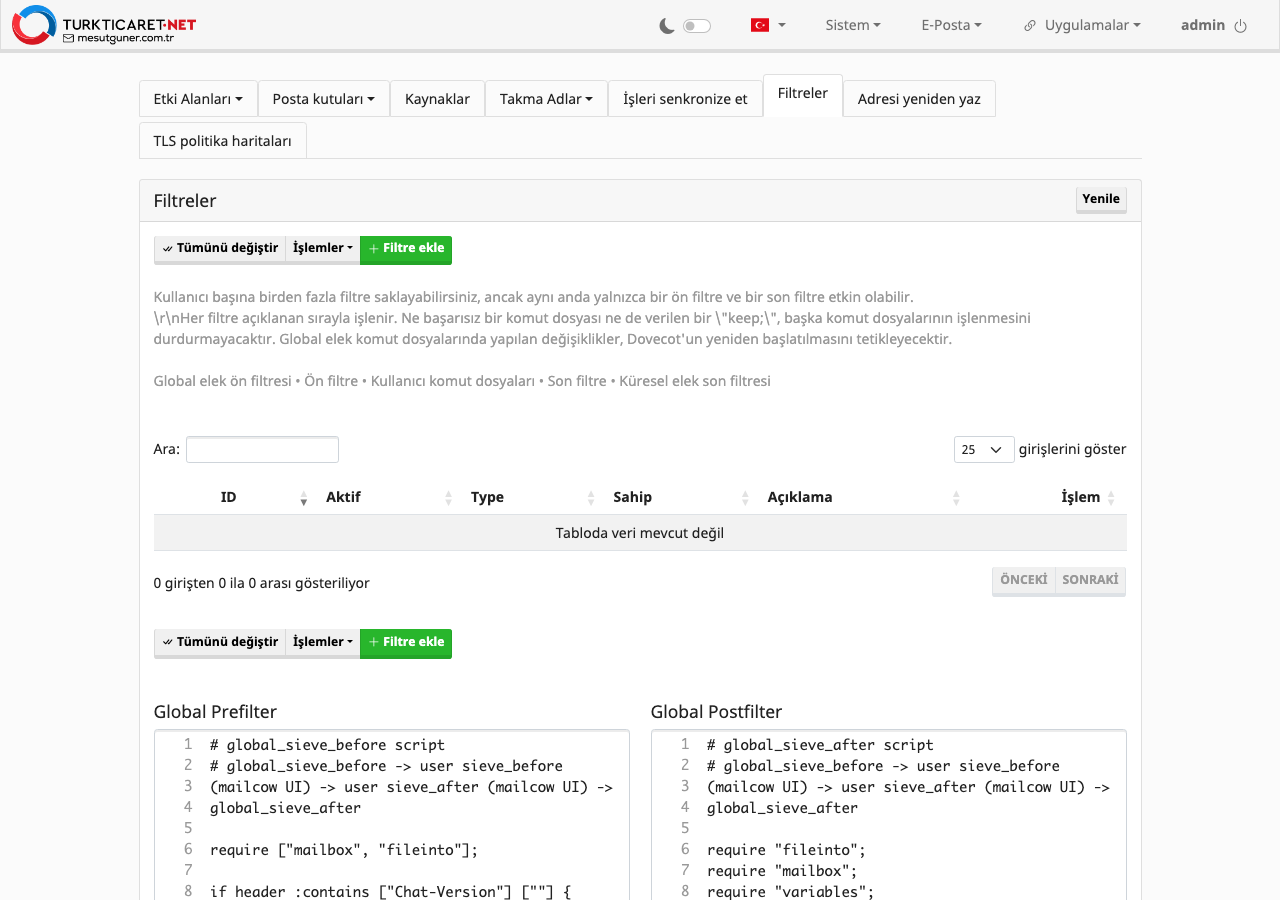
Task: Open the Etki Alanları tab dropdown
Action: [x=198, y=99]
